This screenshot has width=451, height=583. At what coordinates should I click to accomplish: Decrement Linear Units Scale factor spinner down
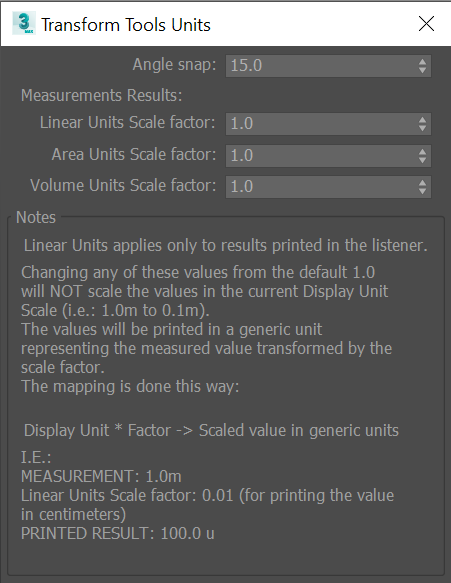pos(422,128)
